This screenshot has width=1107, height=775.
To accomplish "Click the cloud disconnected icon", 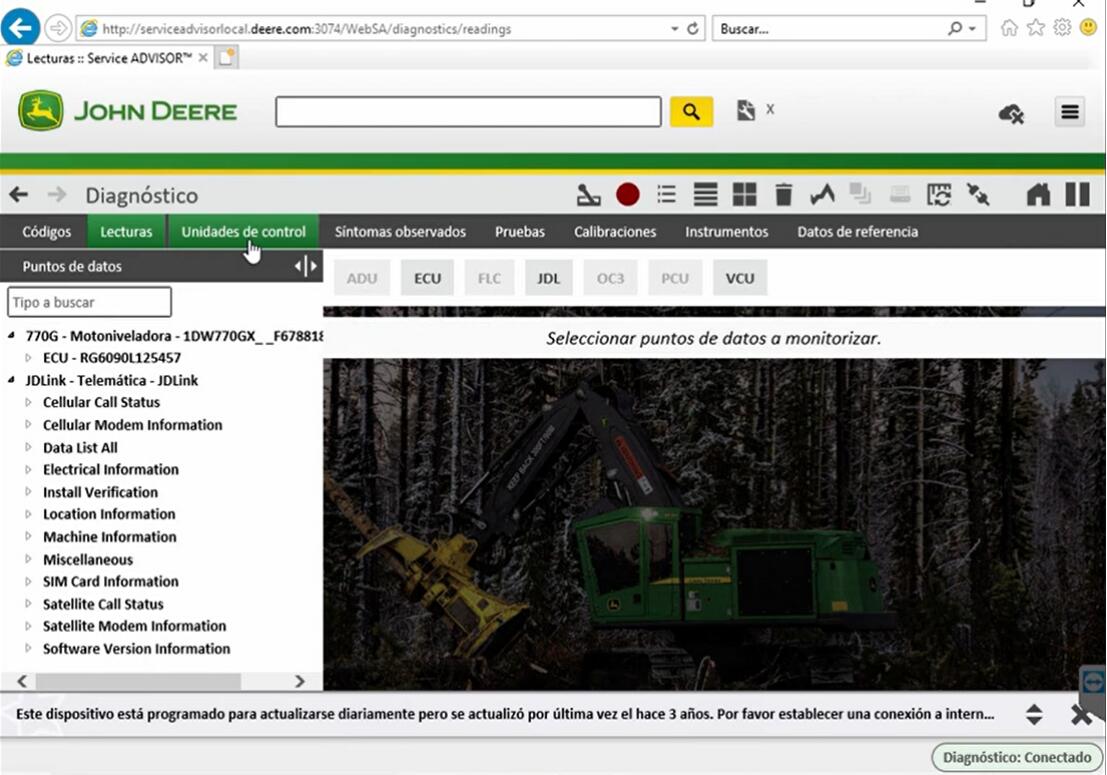I will (1012, 113).
